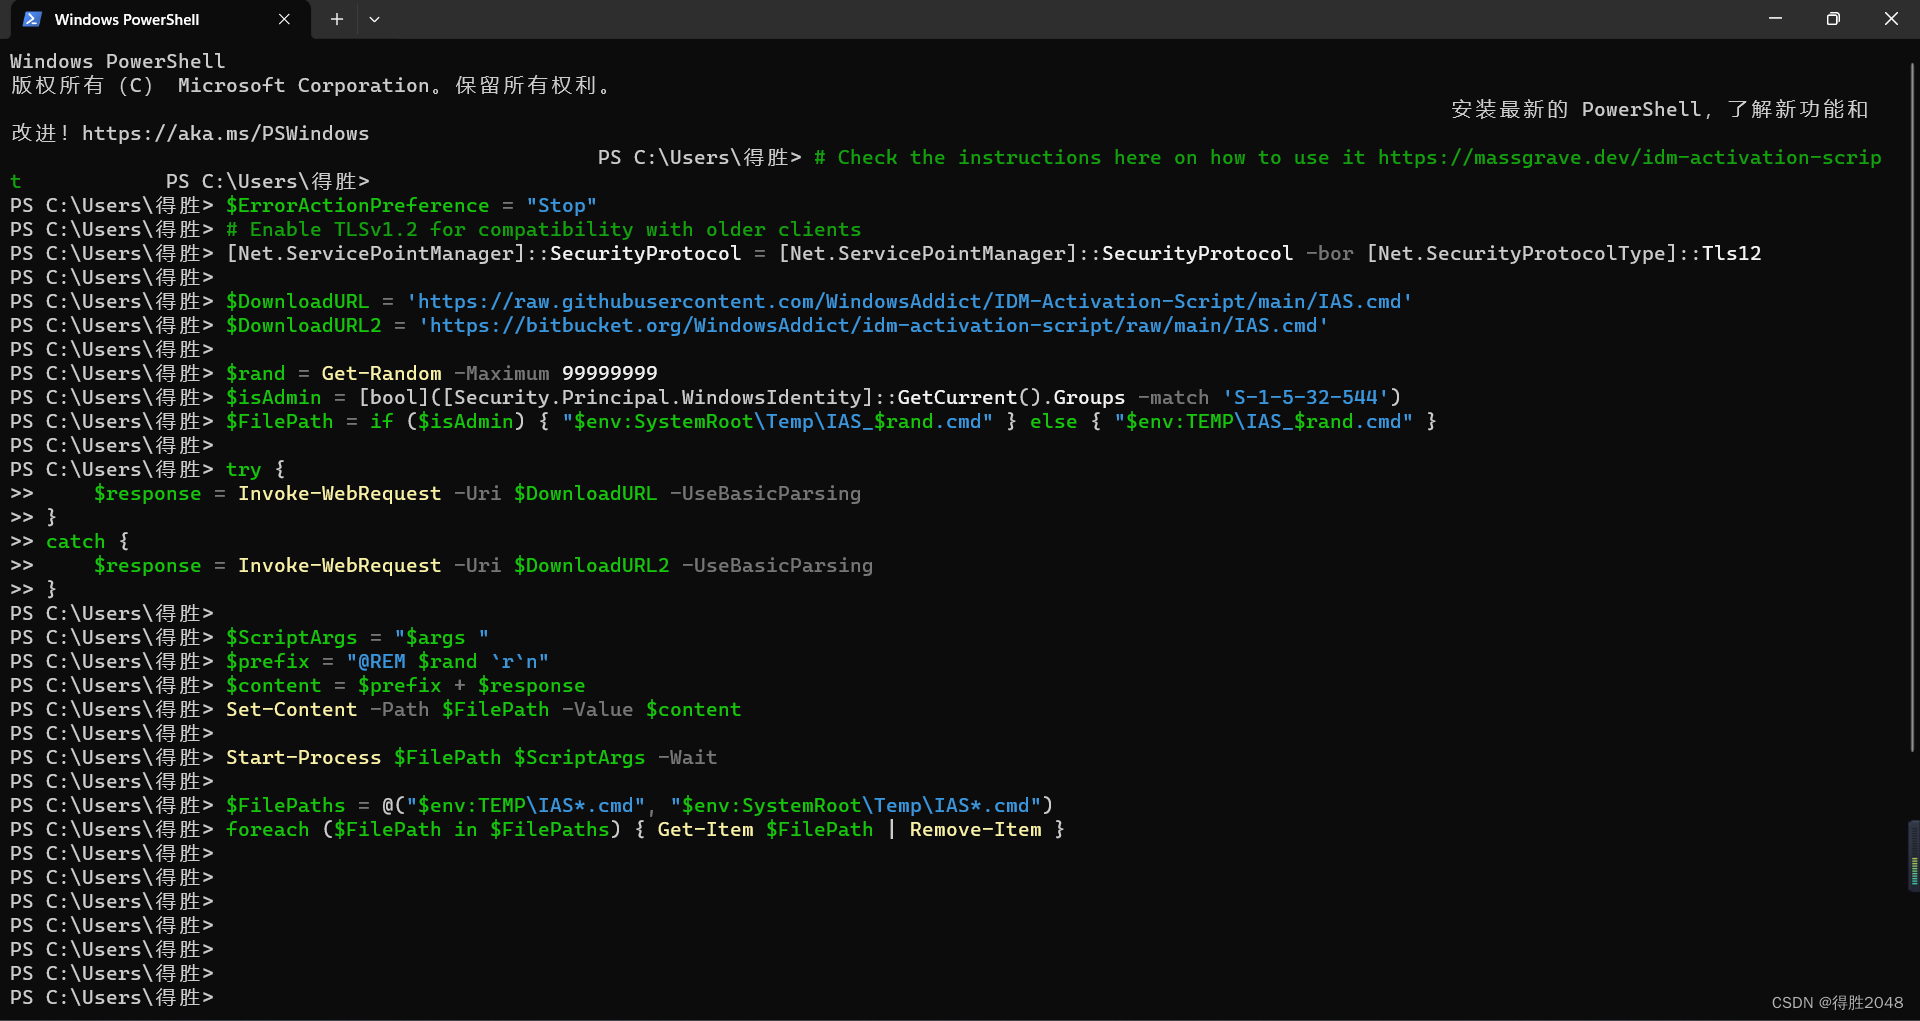Click the Tls12 text at line end

(x=1731, y=253)
